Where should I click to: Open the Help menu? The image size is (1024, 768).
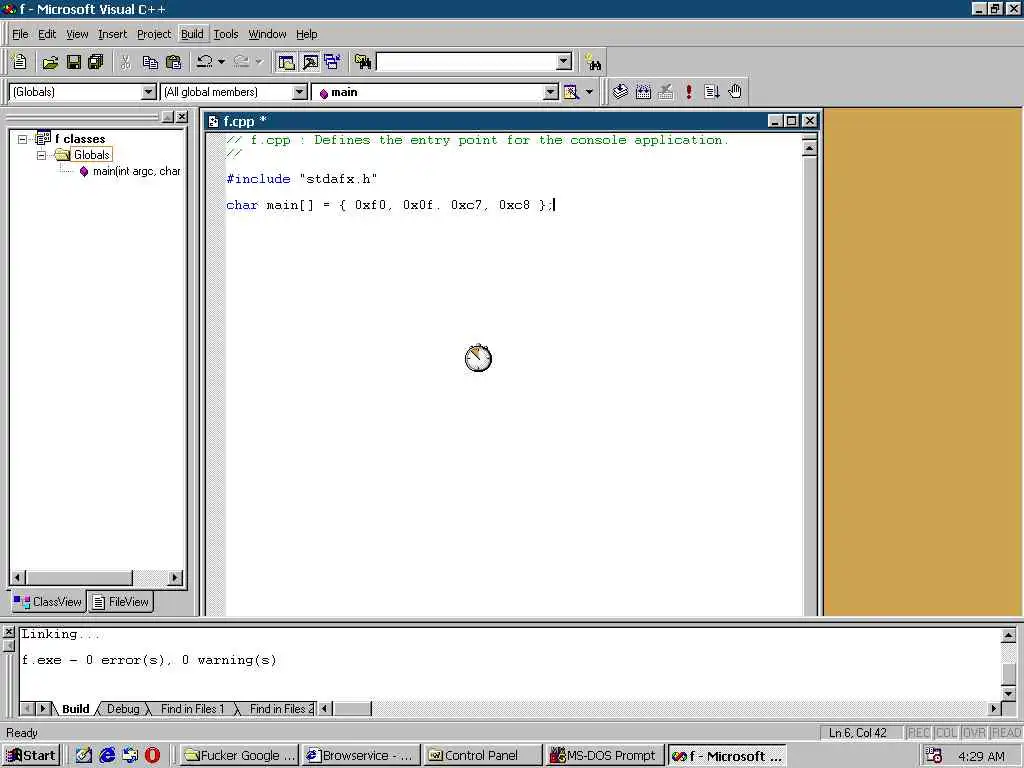[306, 34]
